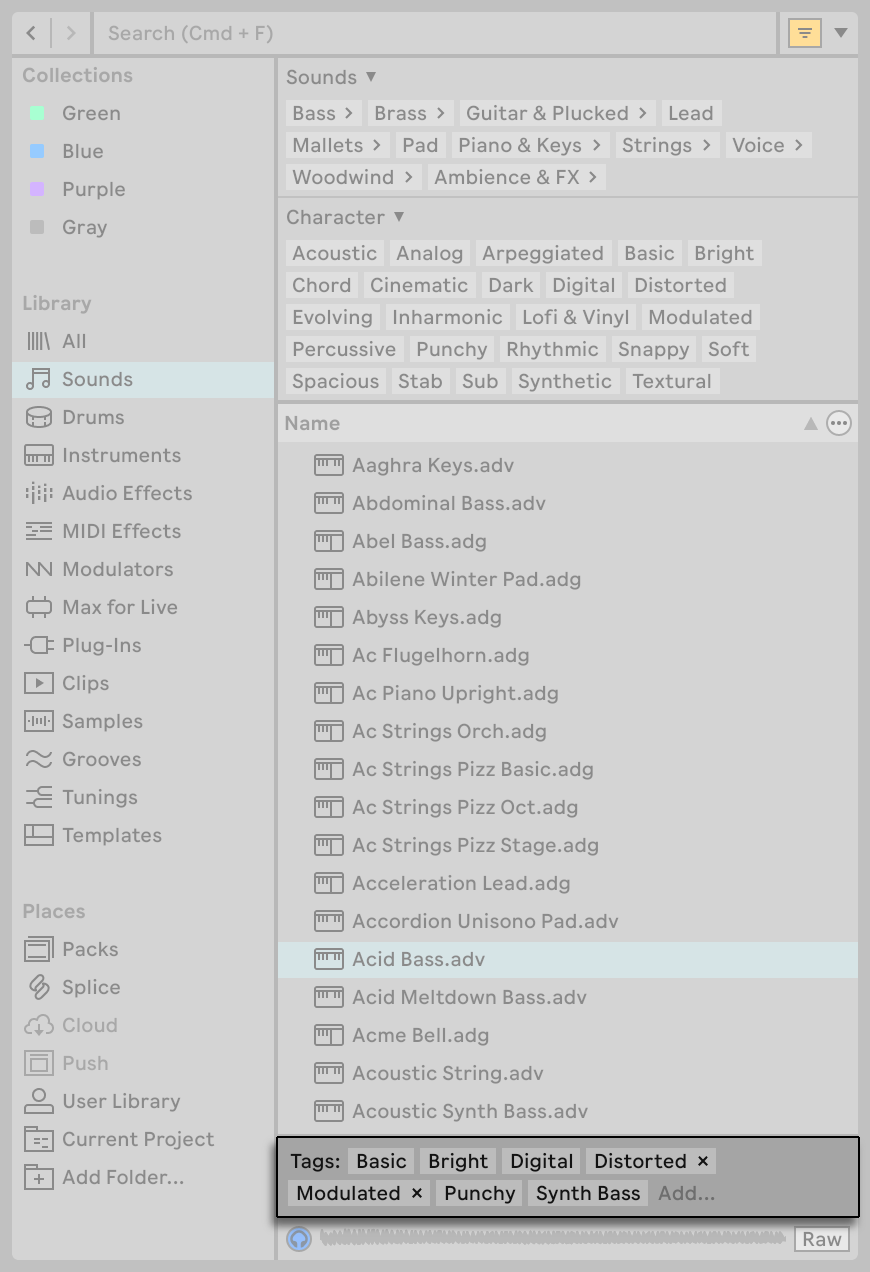Toggle the headphone preview button
The image size is (870, 1272).
[299, 1239]
